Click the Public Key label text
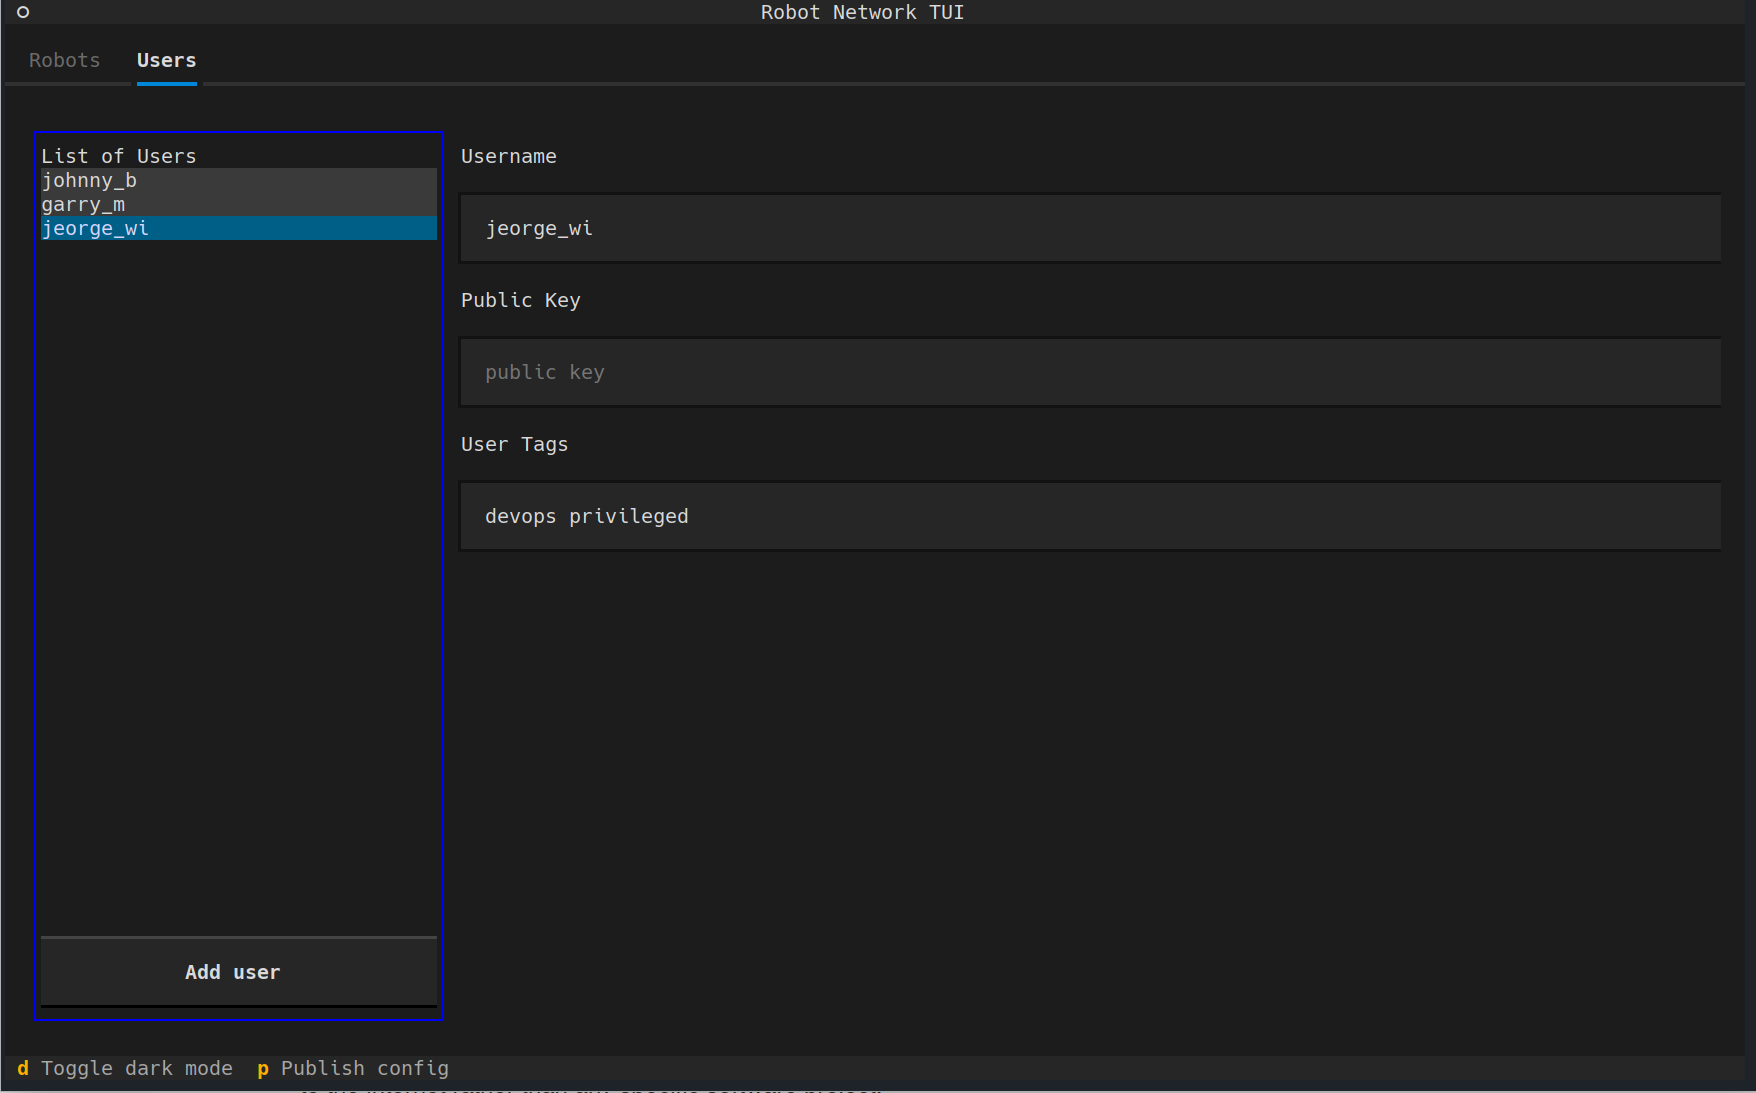The height and width of the screenshot is (1093, 1756). (520, 300)
